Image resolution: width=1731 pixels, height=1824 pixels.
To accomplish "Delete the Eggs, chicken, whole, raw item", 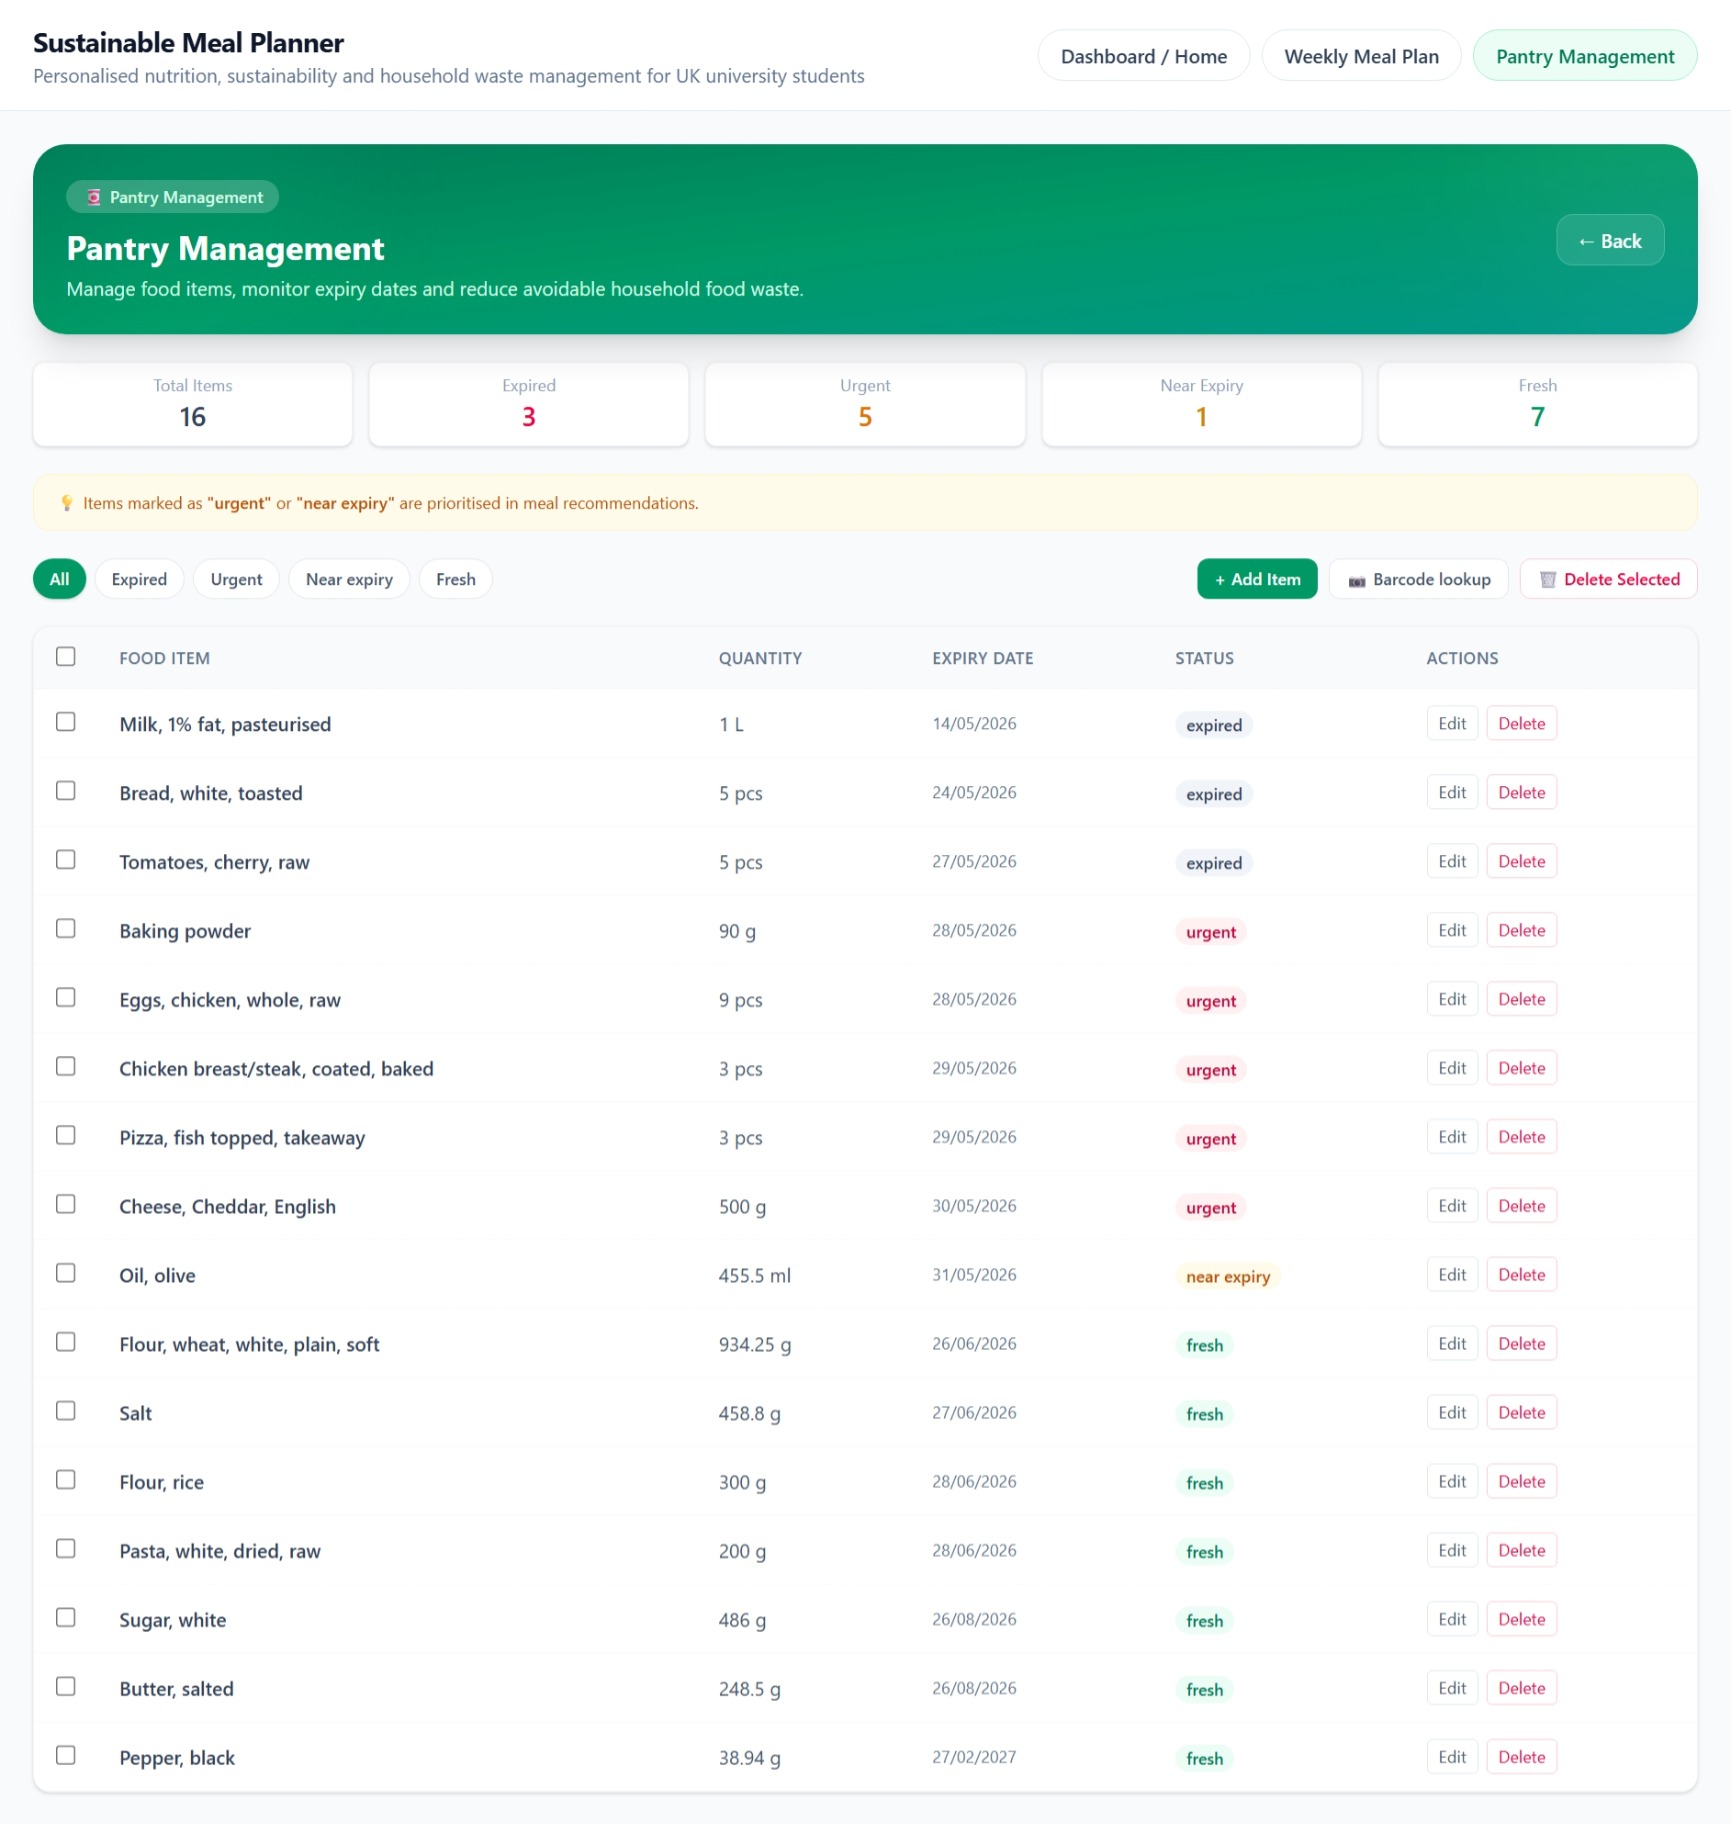I will tap(1521, 999).
